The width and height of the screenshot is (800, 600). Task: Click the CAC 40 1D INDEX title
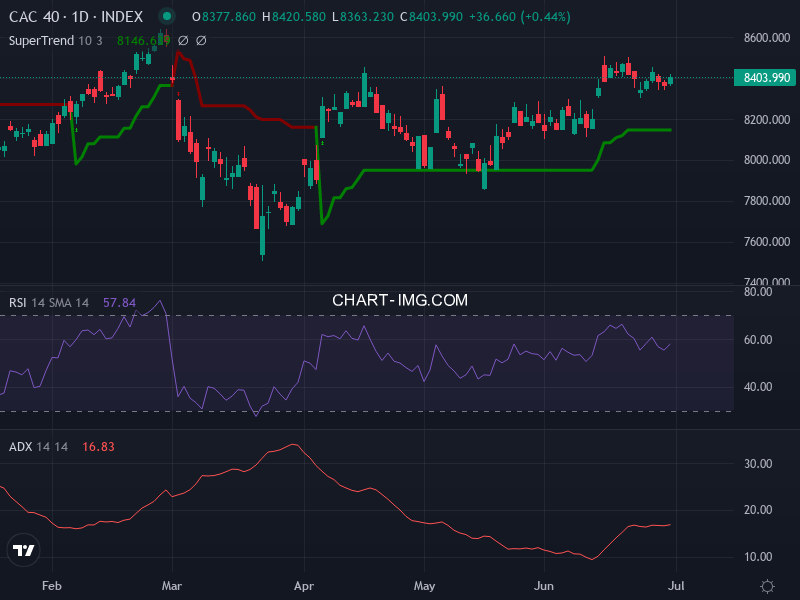coord(76,17)
